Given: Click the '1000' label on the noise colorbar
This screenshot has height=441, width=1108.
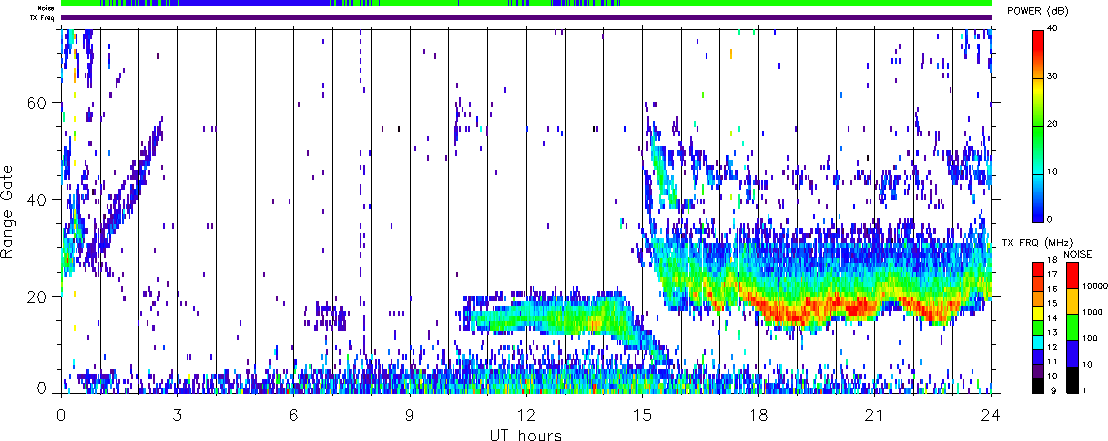Looking at the screenshot, I should click(x=1090, y=314).
